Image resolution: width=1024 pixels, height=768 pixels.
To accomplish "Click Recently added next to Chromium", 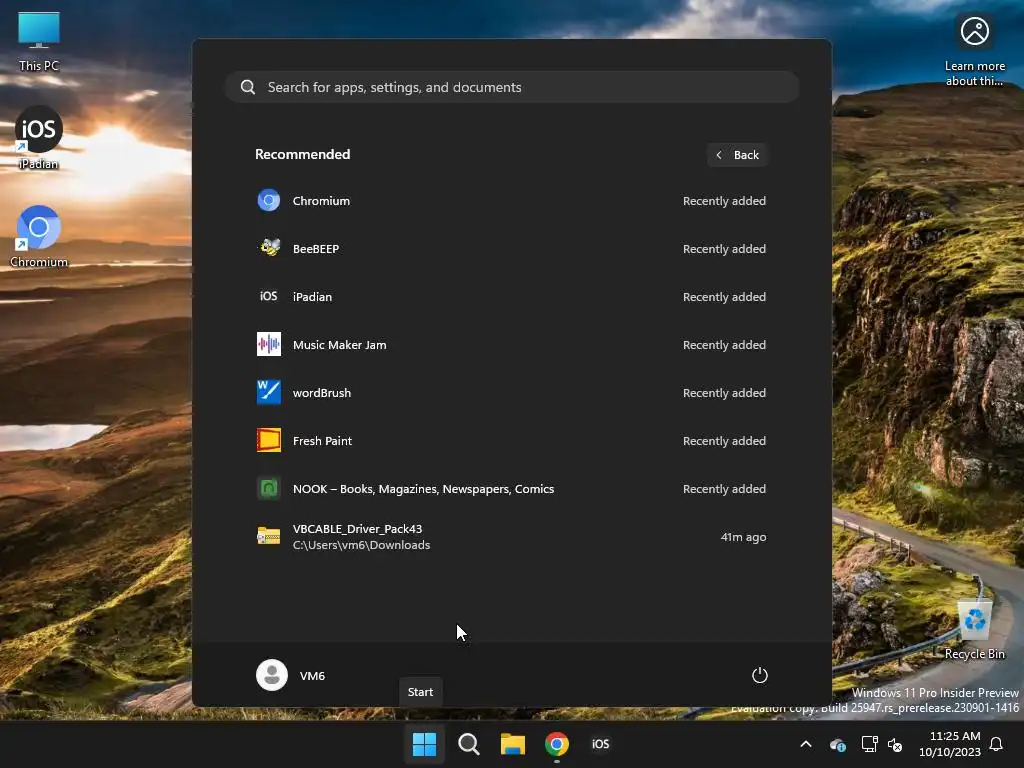I will tap(724, 200).
